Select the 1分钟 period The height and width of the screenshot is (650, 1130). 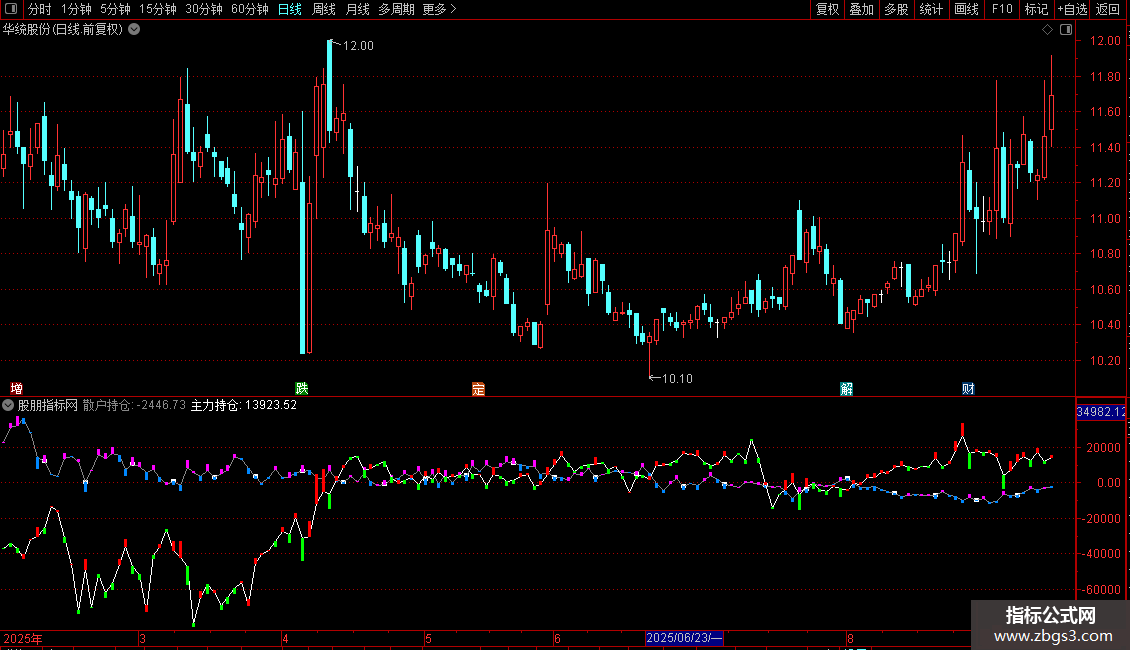[76, 9]
